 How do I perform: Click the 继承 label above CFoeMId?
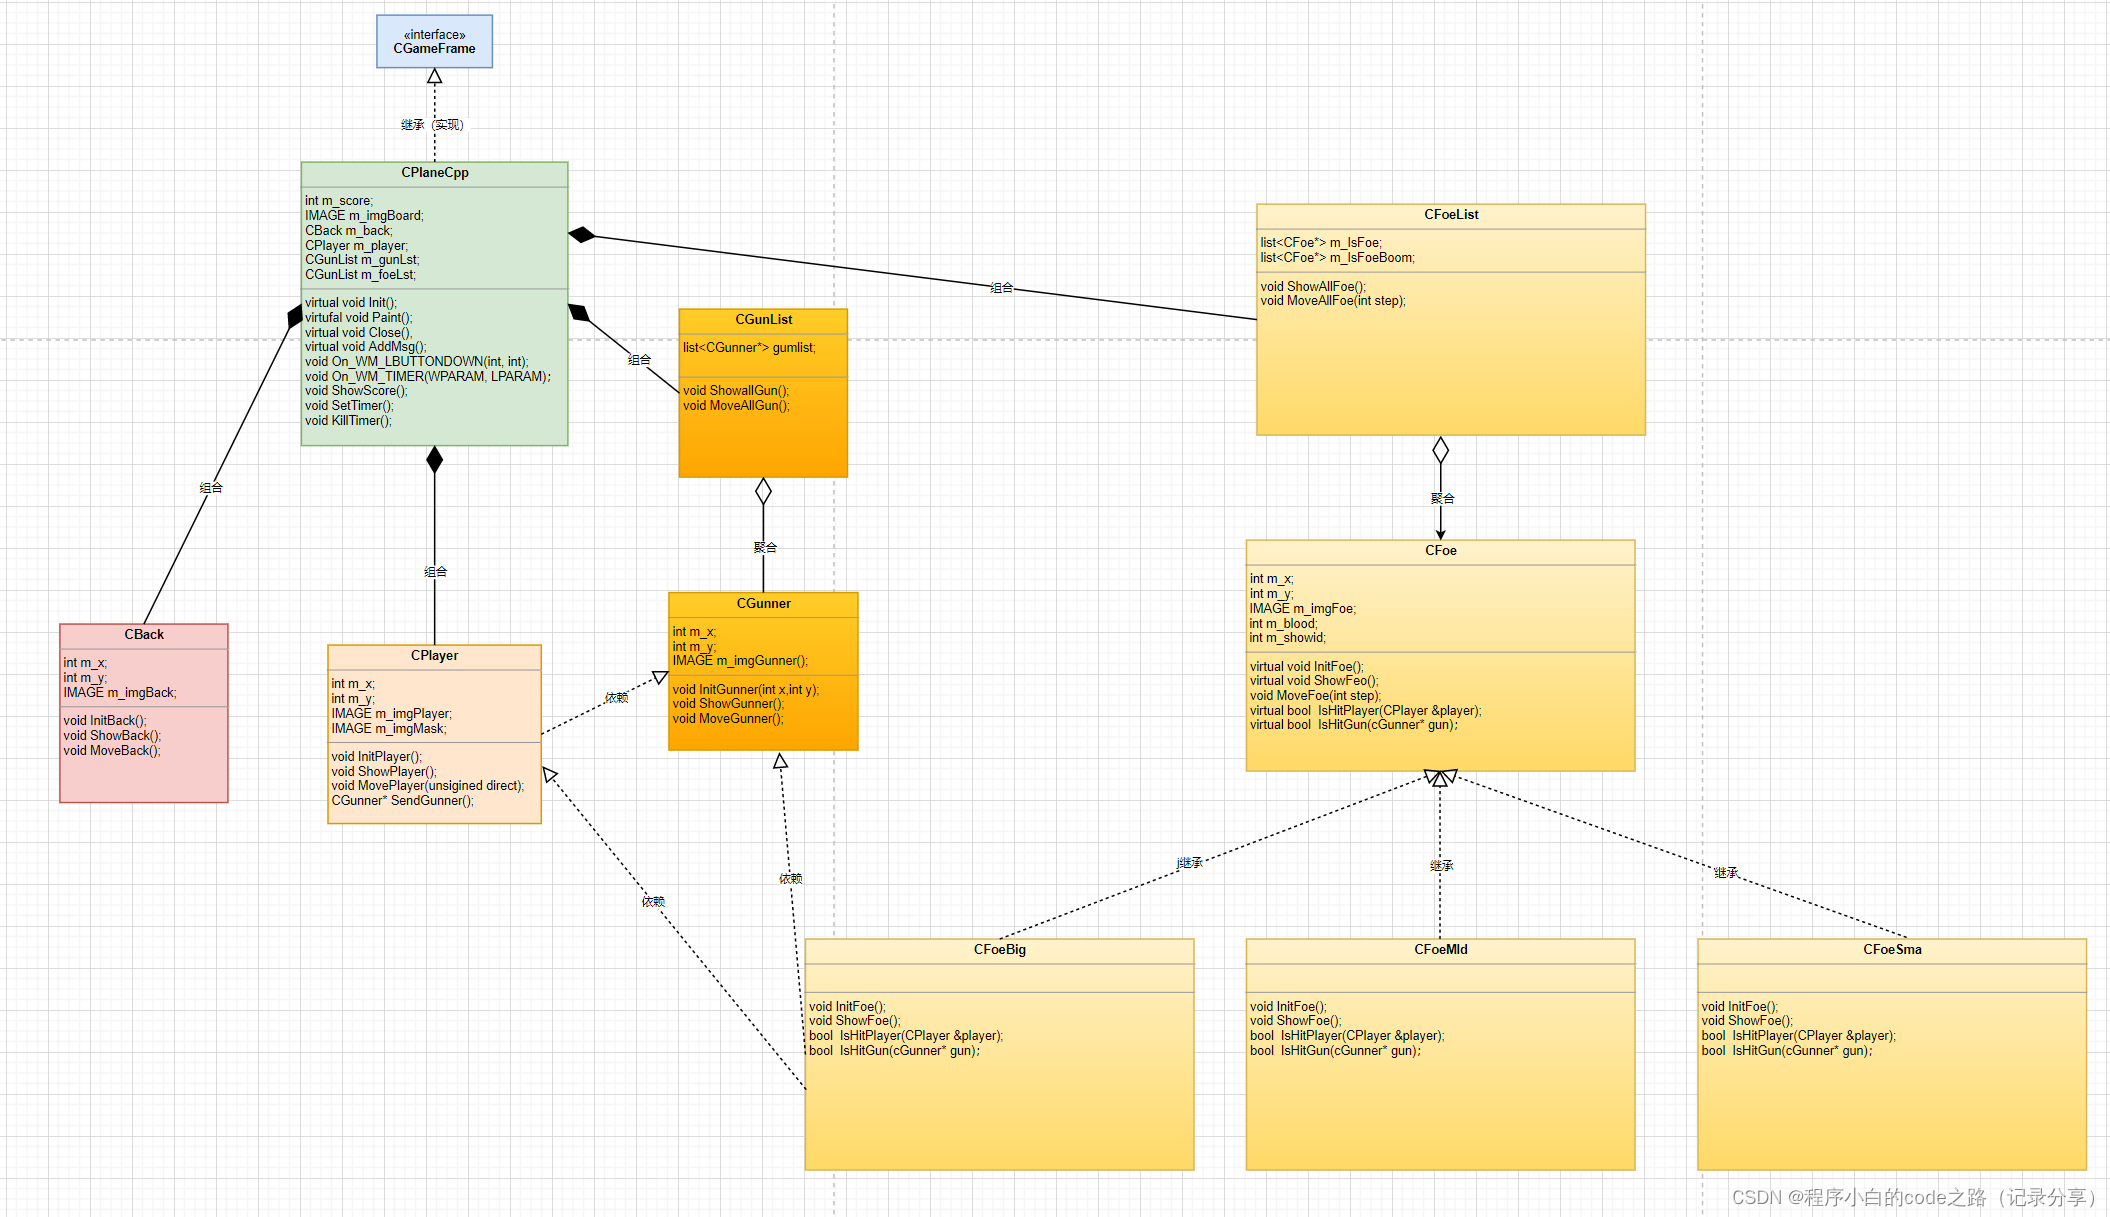click(1441, 866)
